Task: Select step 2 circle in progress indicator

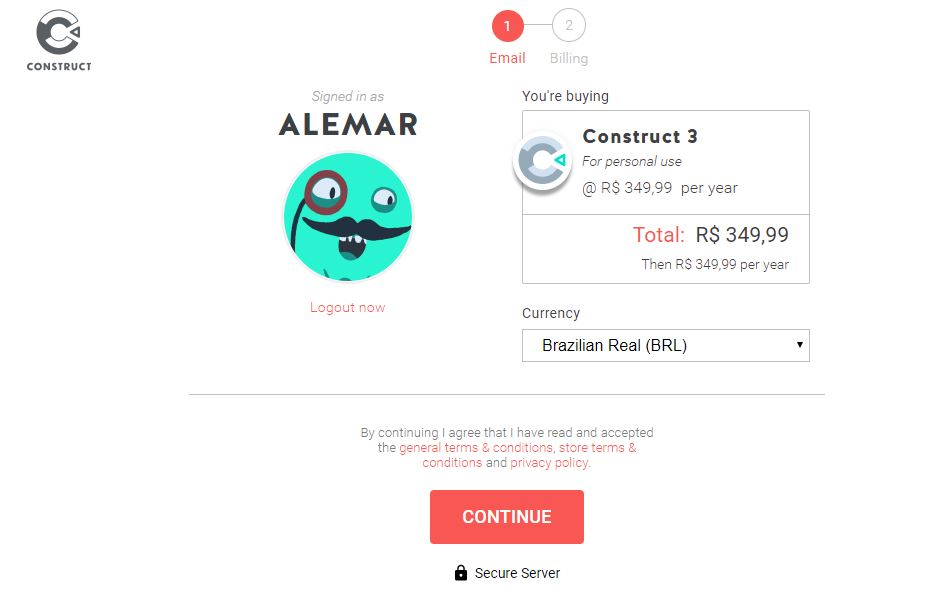Action: pyautogui.click(x=569, y=25)
